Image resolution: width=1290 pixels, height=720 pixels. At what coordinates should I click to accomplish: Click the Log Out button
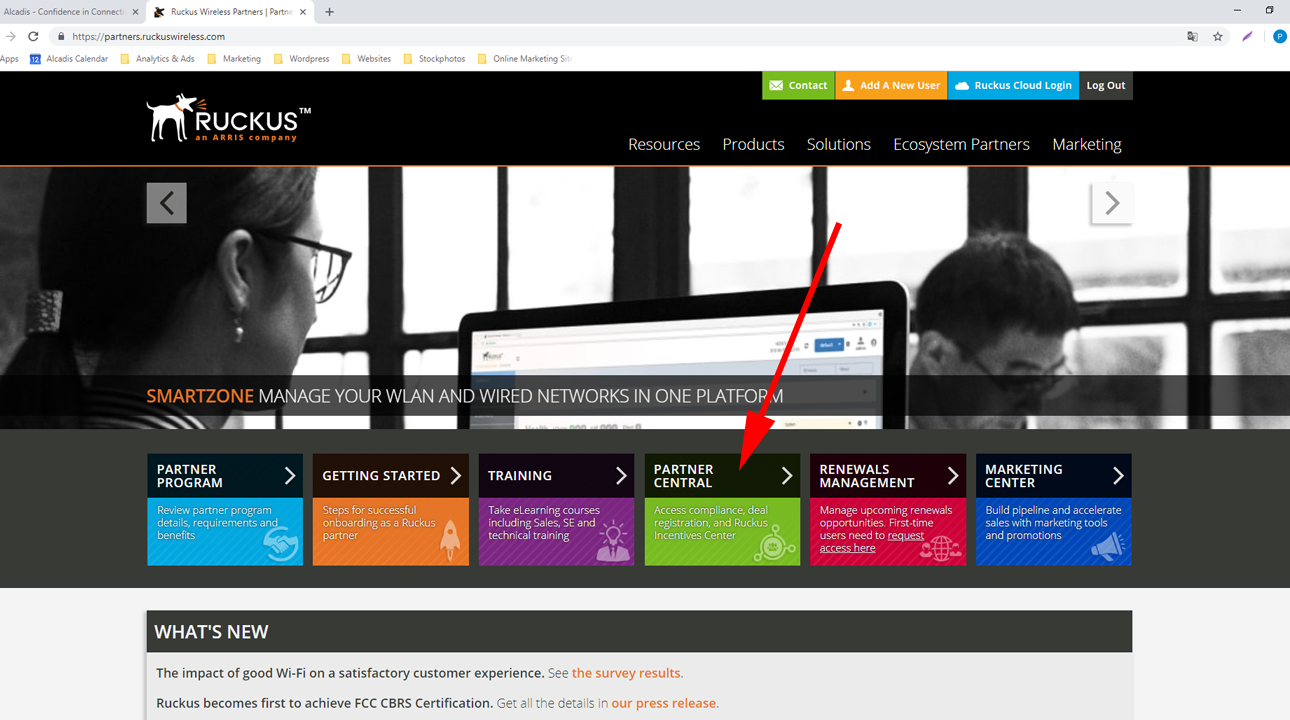(1106, 86)
